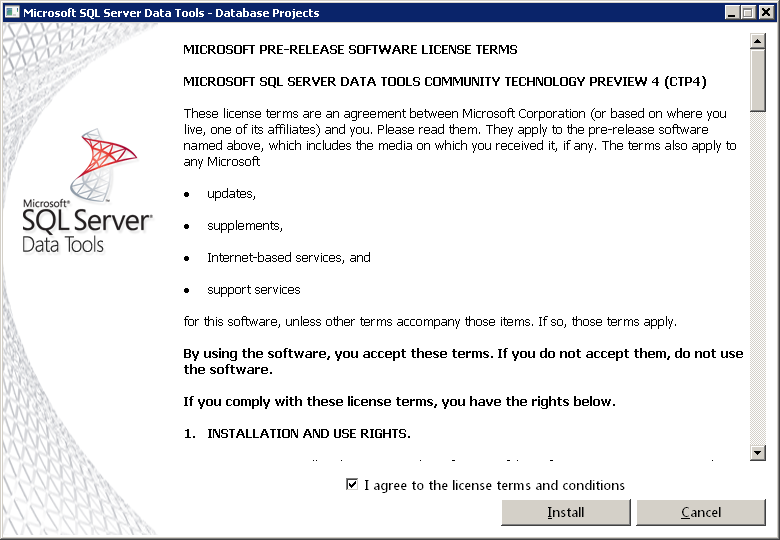
Task: Close the installer window
Action: coord(767,12)
